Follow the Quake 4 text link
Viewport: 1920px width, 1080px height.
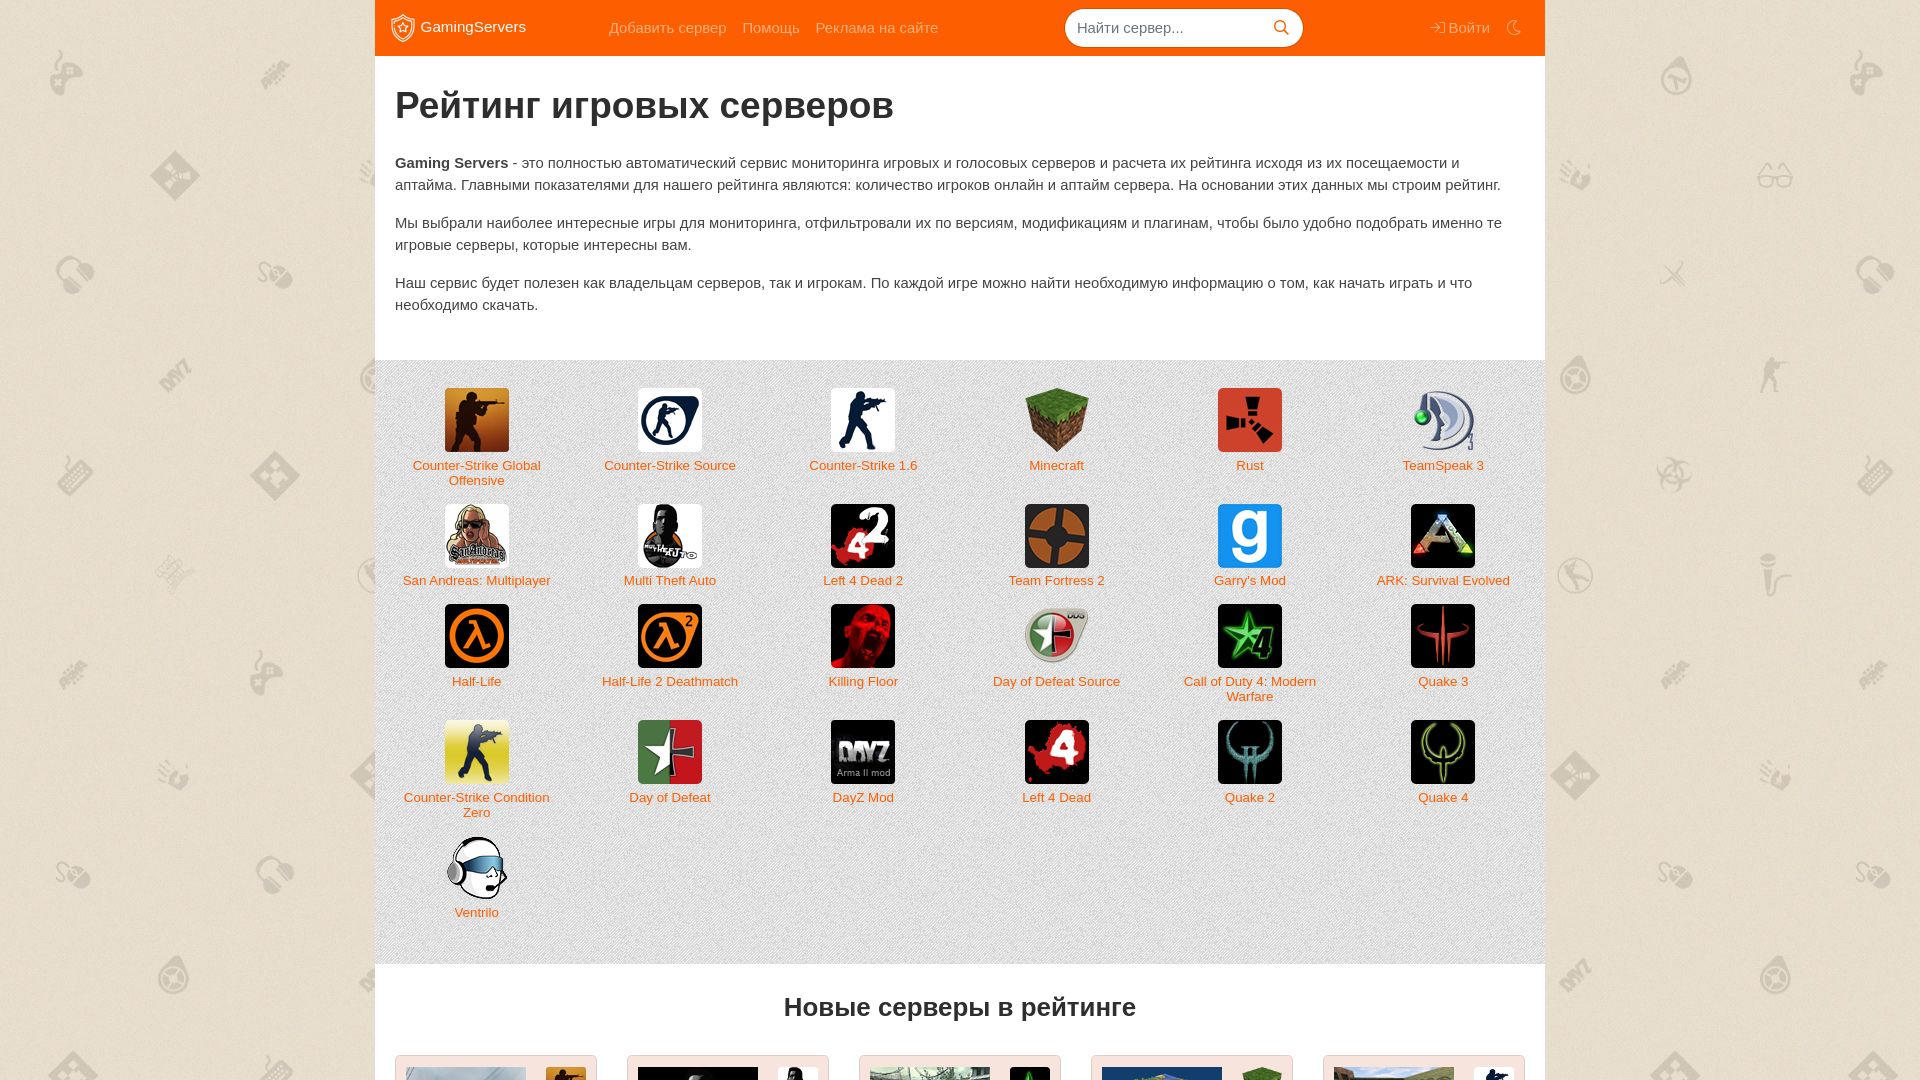pos(1443,798)
